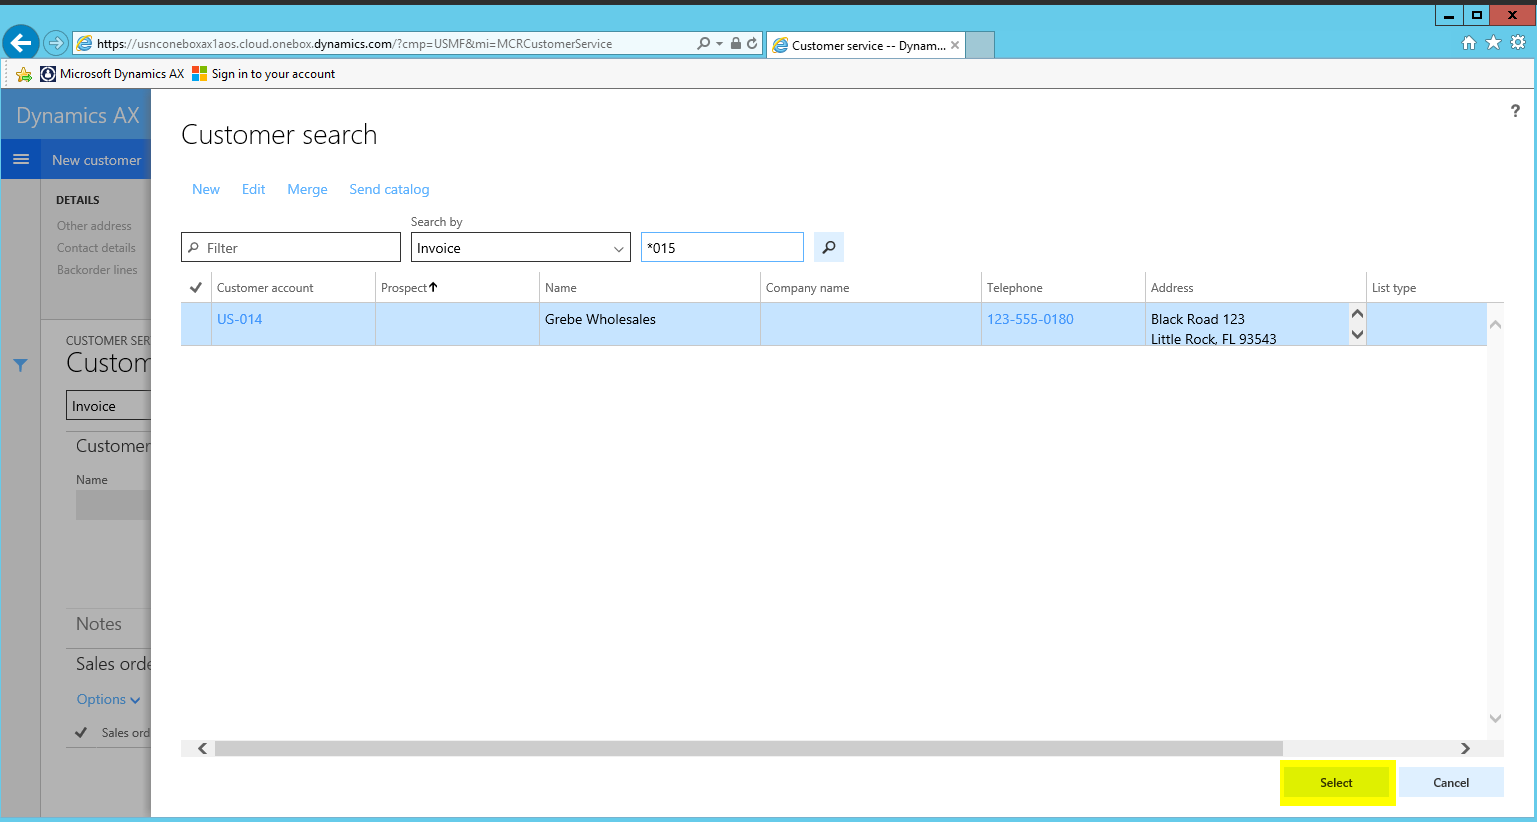Click Send catalog menu item
Viewport: 1537px width, 822px height.
(389, 189)
